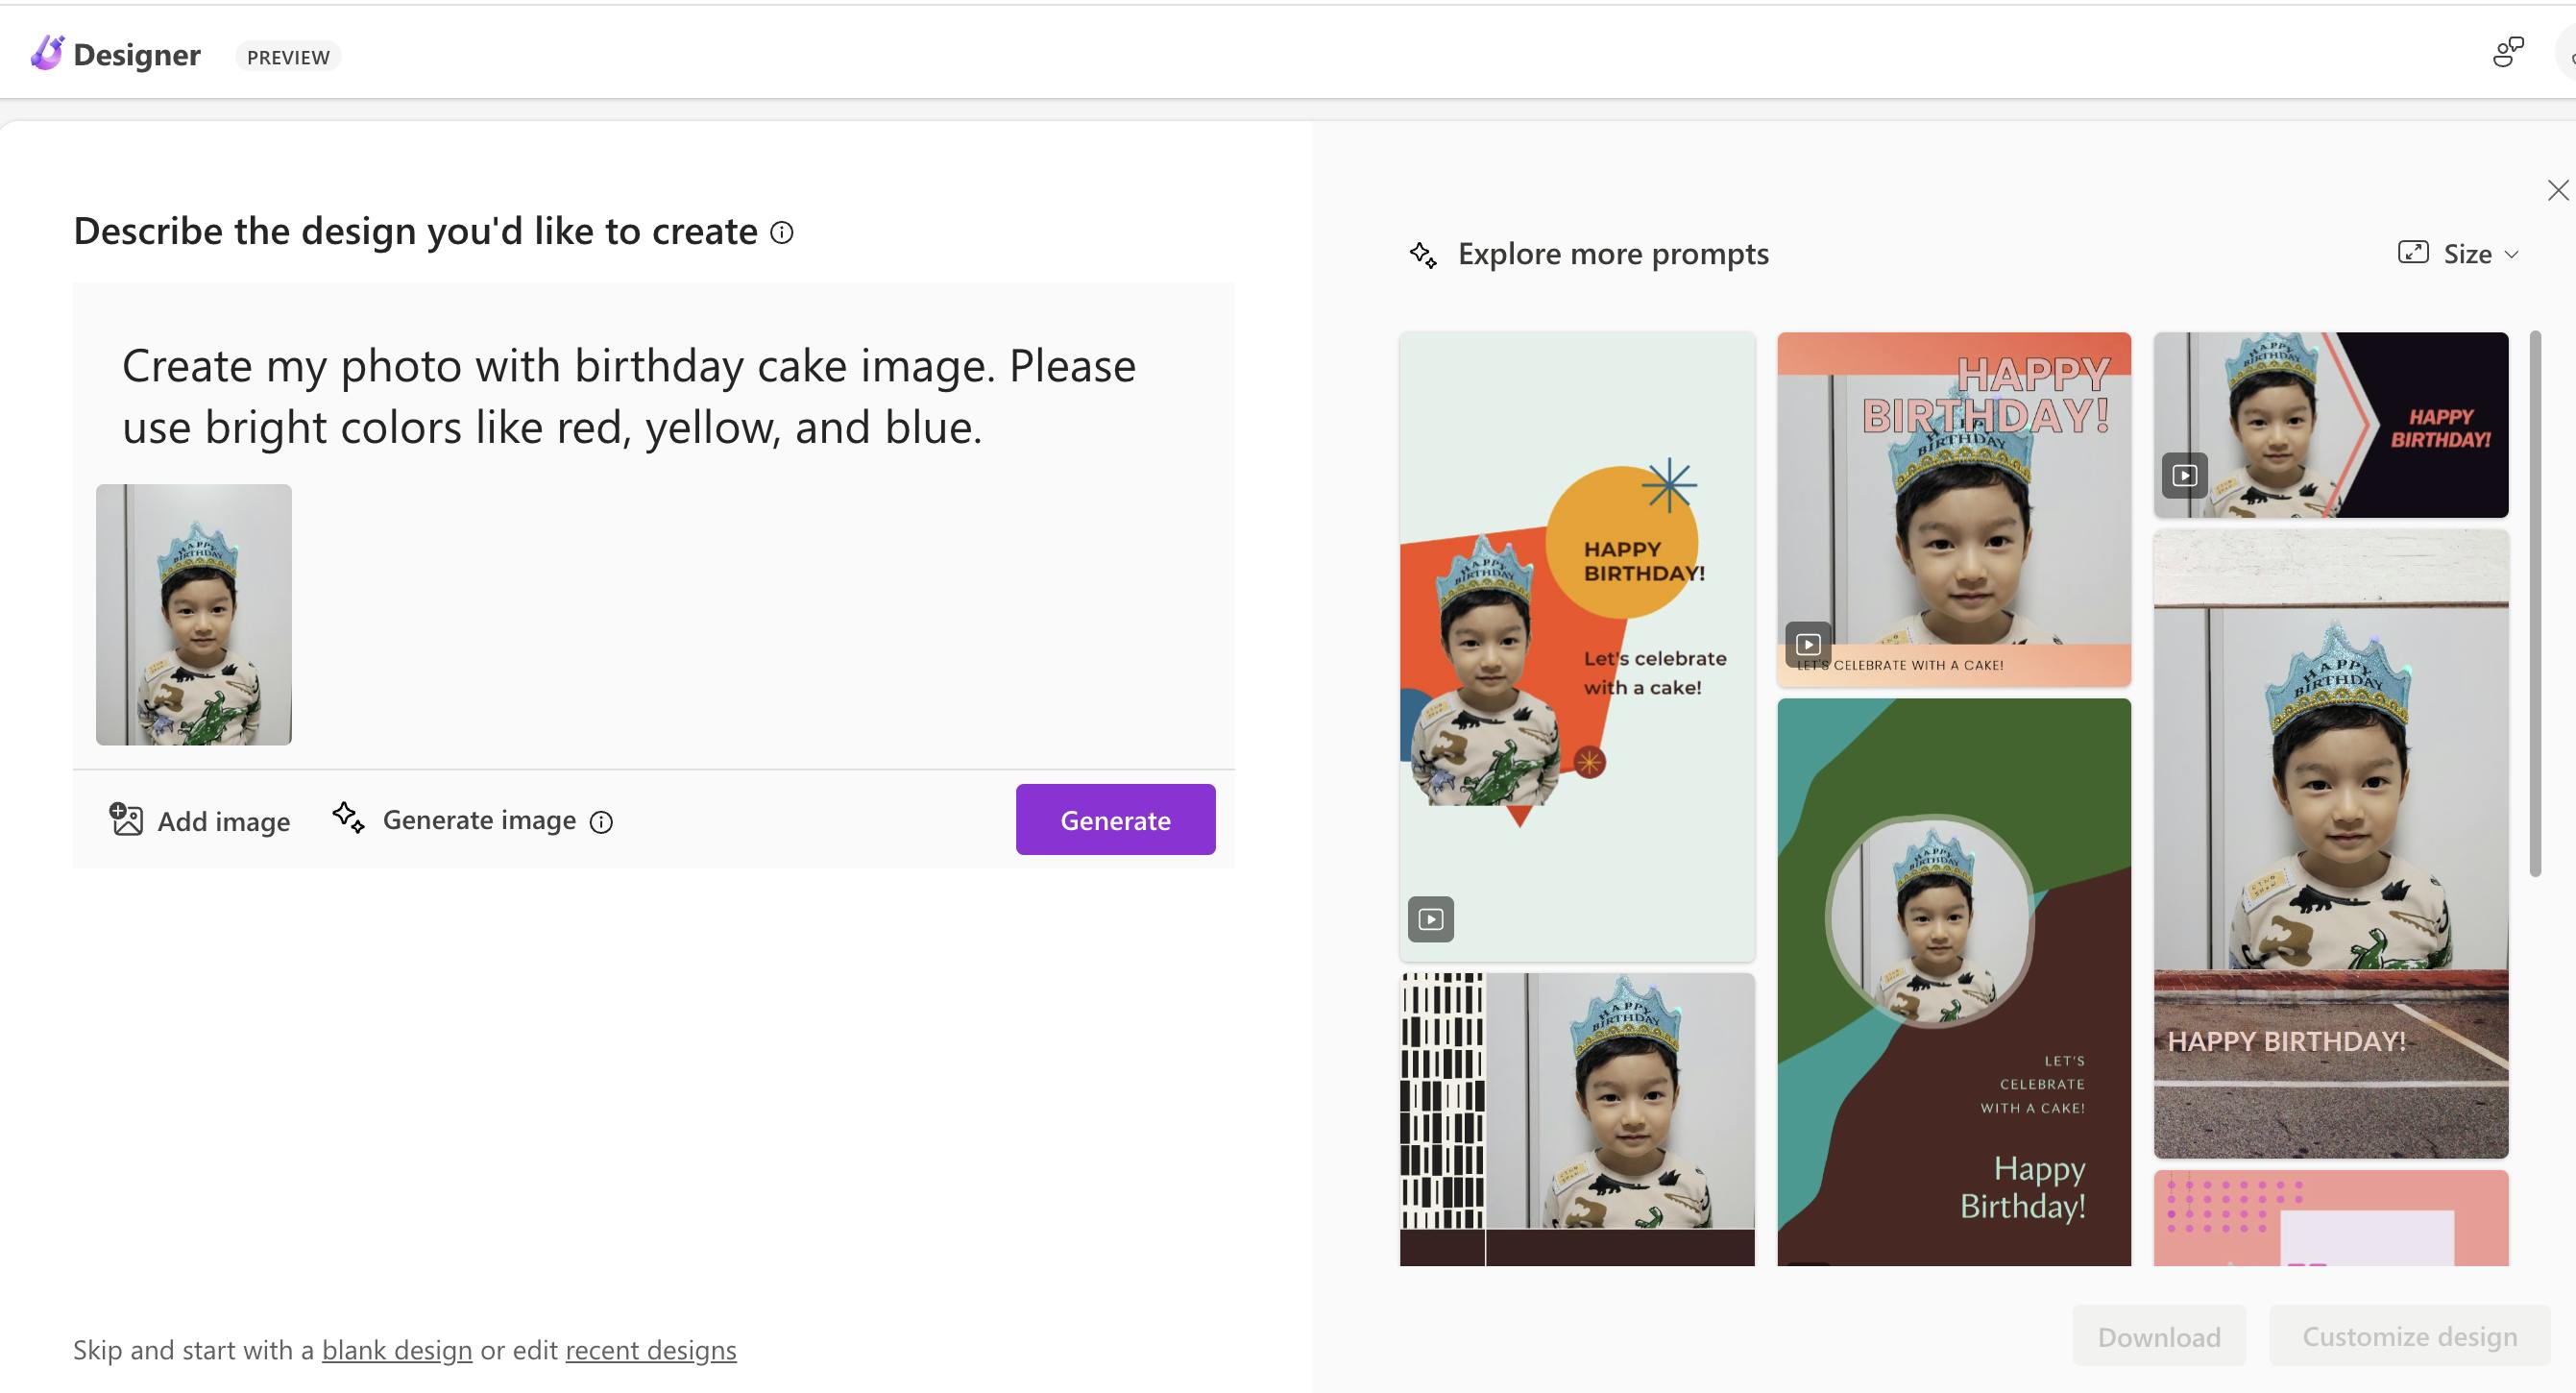2576x1393 pixels.
Task: Click the Designer logo icon
Action: coord(47,53)
